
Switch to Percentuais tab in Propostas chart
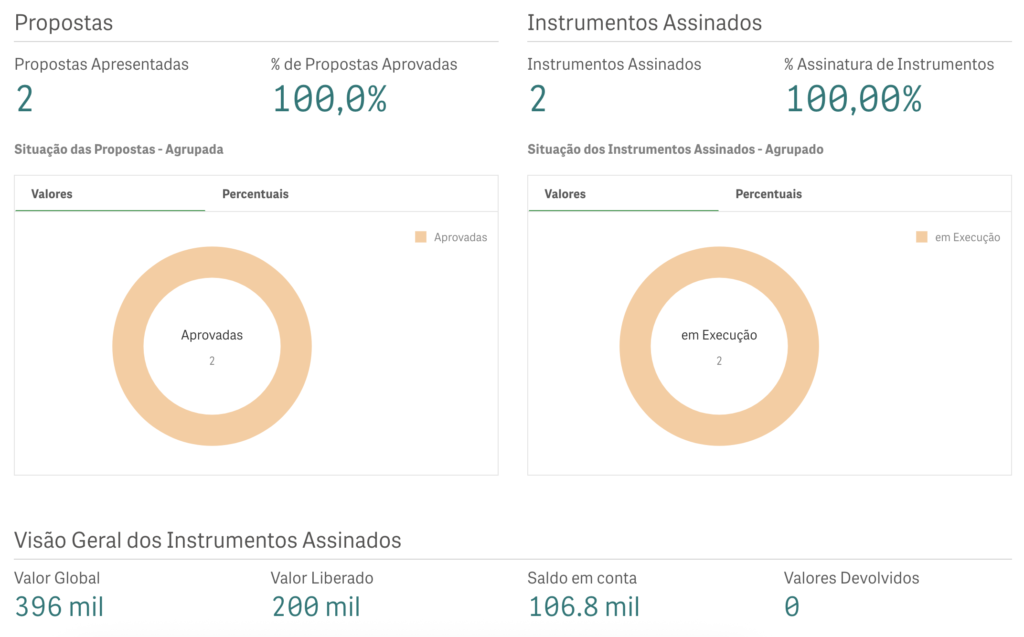255,194
